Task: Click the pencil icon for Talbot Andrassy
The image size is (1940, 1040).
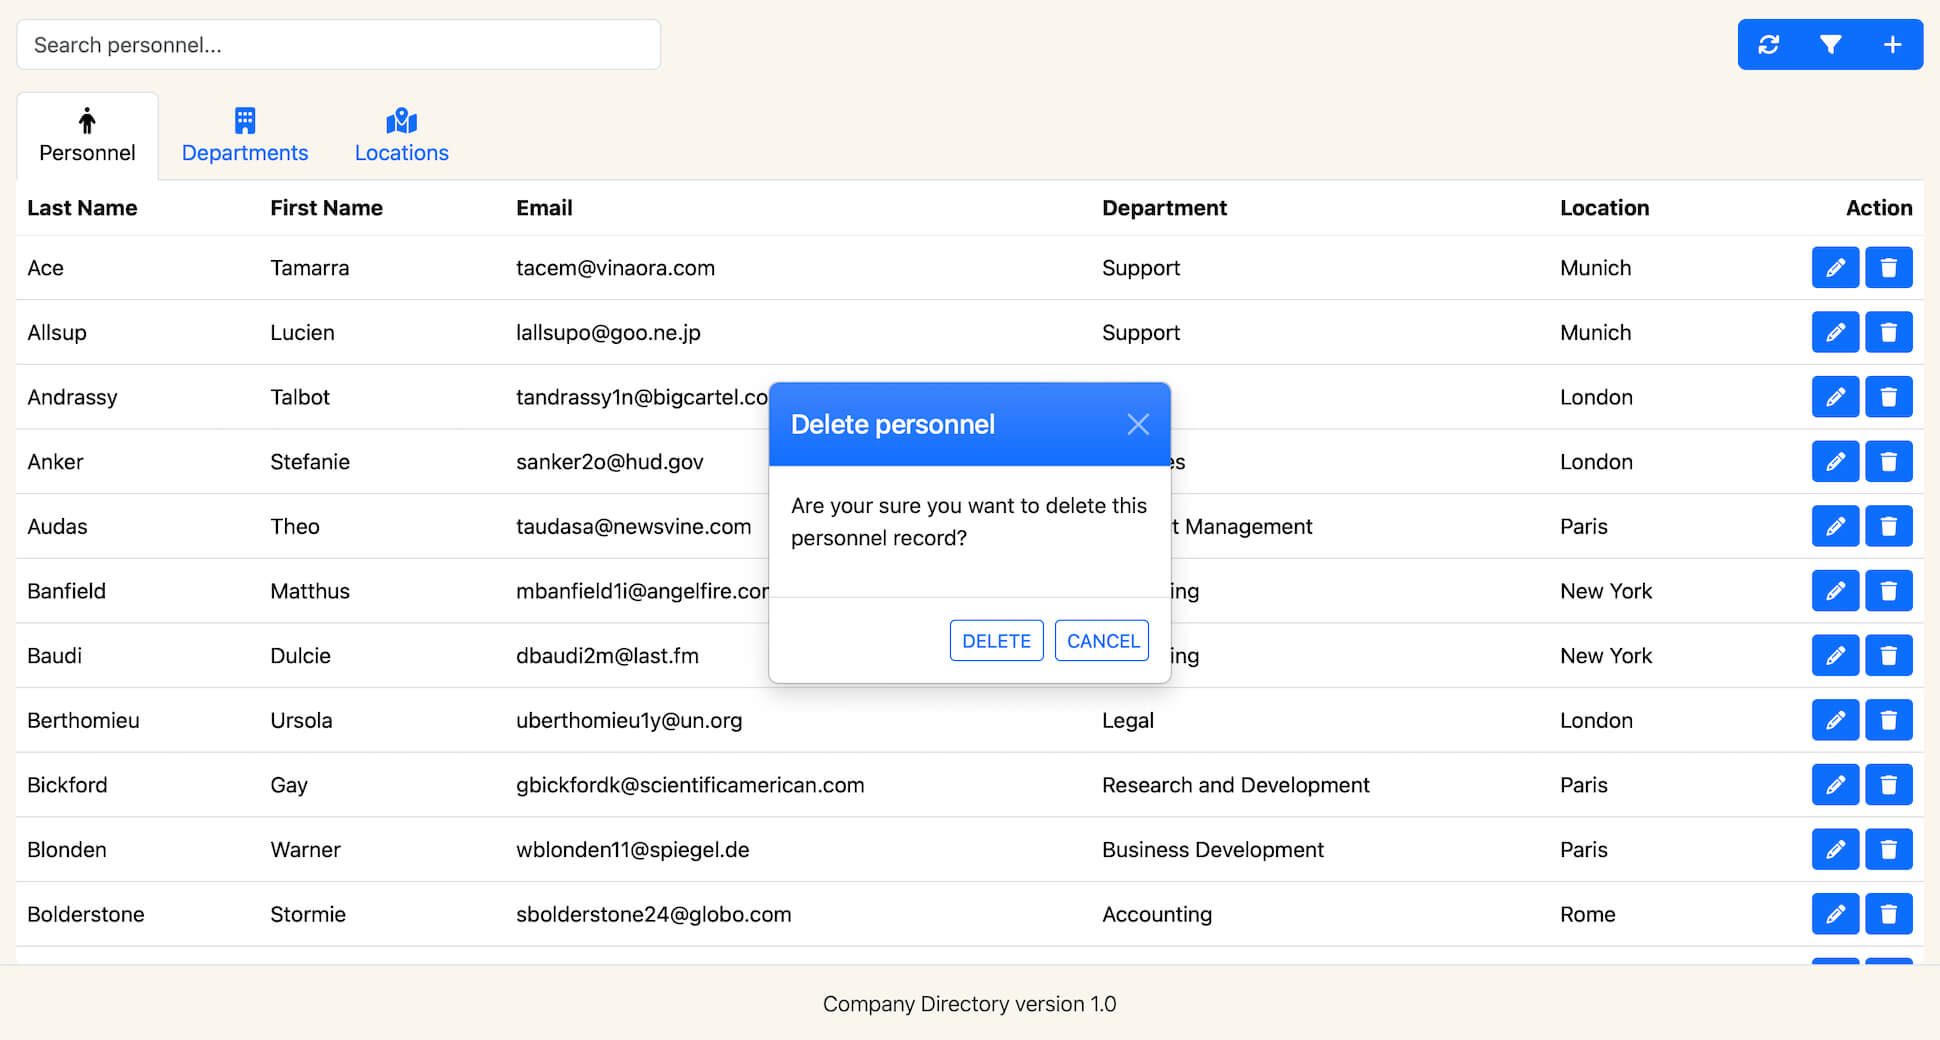Action: (1835, 397)
